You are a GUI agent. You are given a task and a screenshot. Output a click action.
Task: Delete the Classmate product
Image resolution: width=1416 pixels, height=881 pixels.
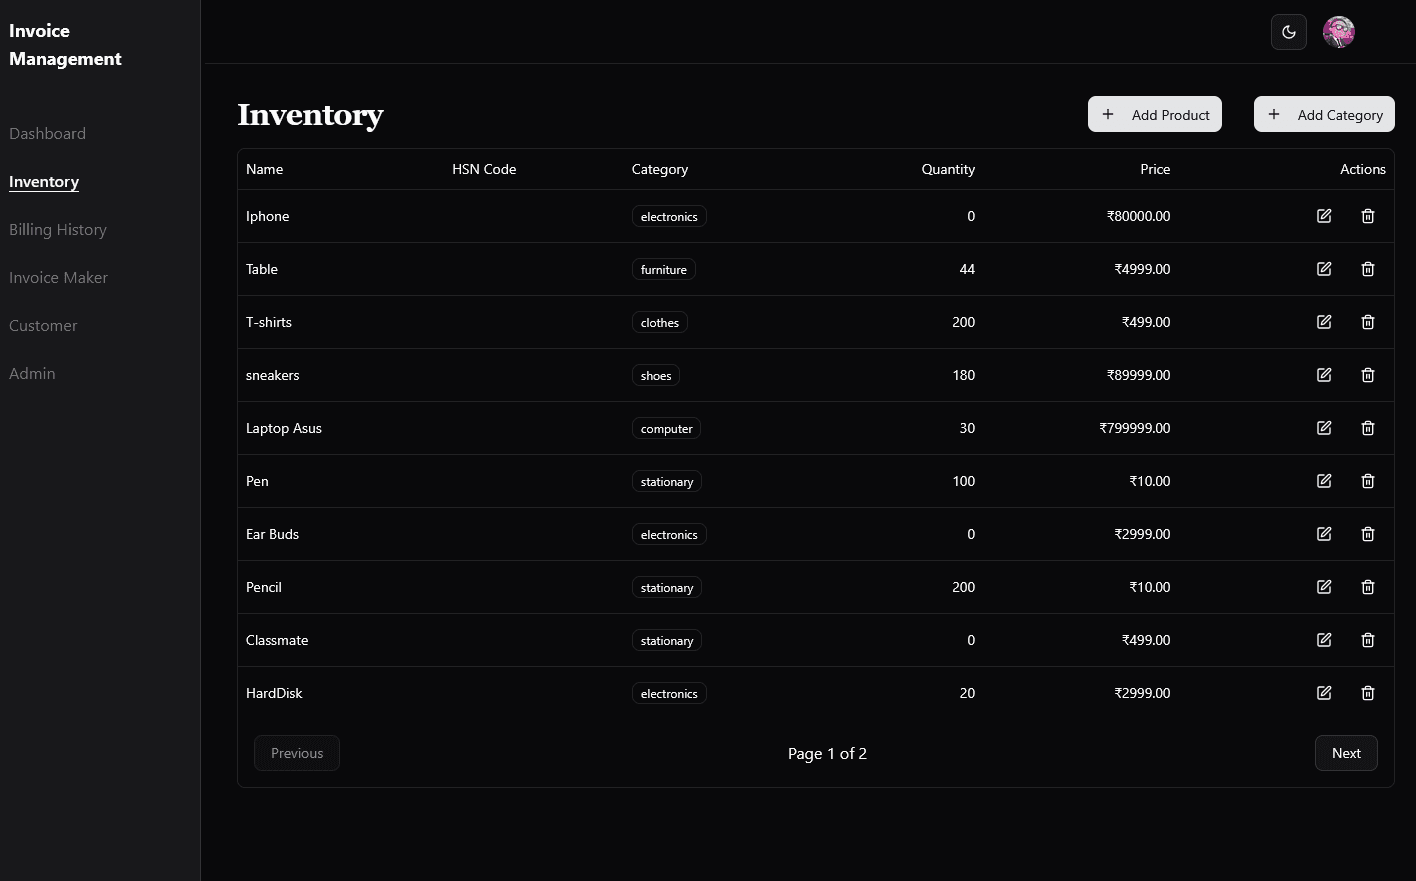(1368, 640)
